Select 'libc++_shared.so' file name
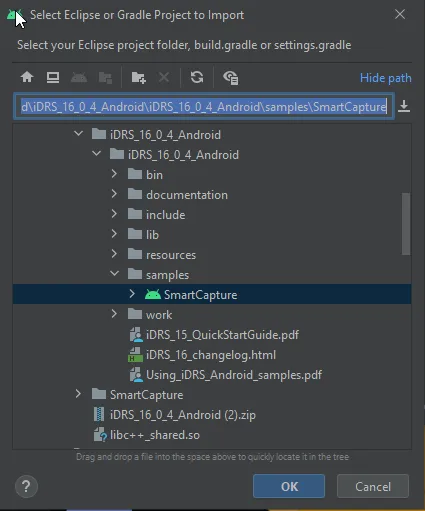Viewport: 425px width, 511px height. click(x=155, y=435)
